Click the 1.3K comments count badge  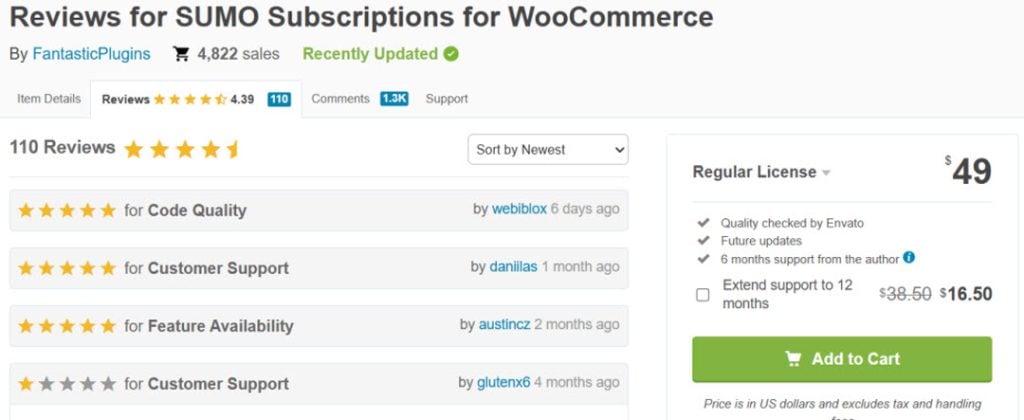tap(394, 99)
